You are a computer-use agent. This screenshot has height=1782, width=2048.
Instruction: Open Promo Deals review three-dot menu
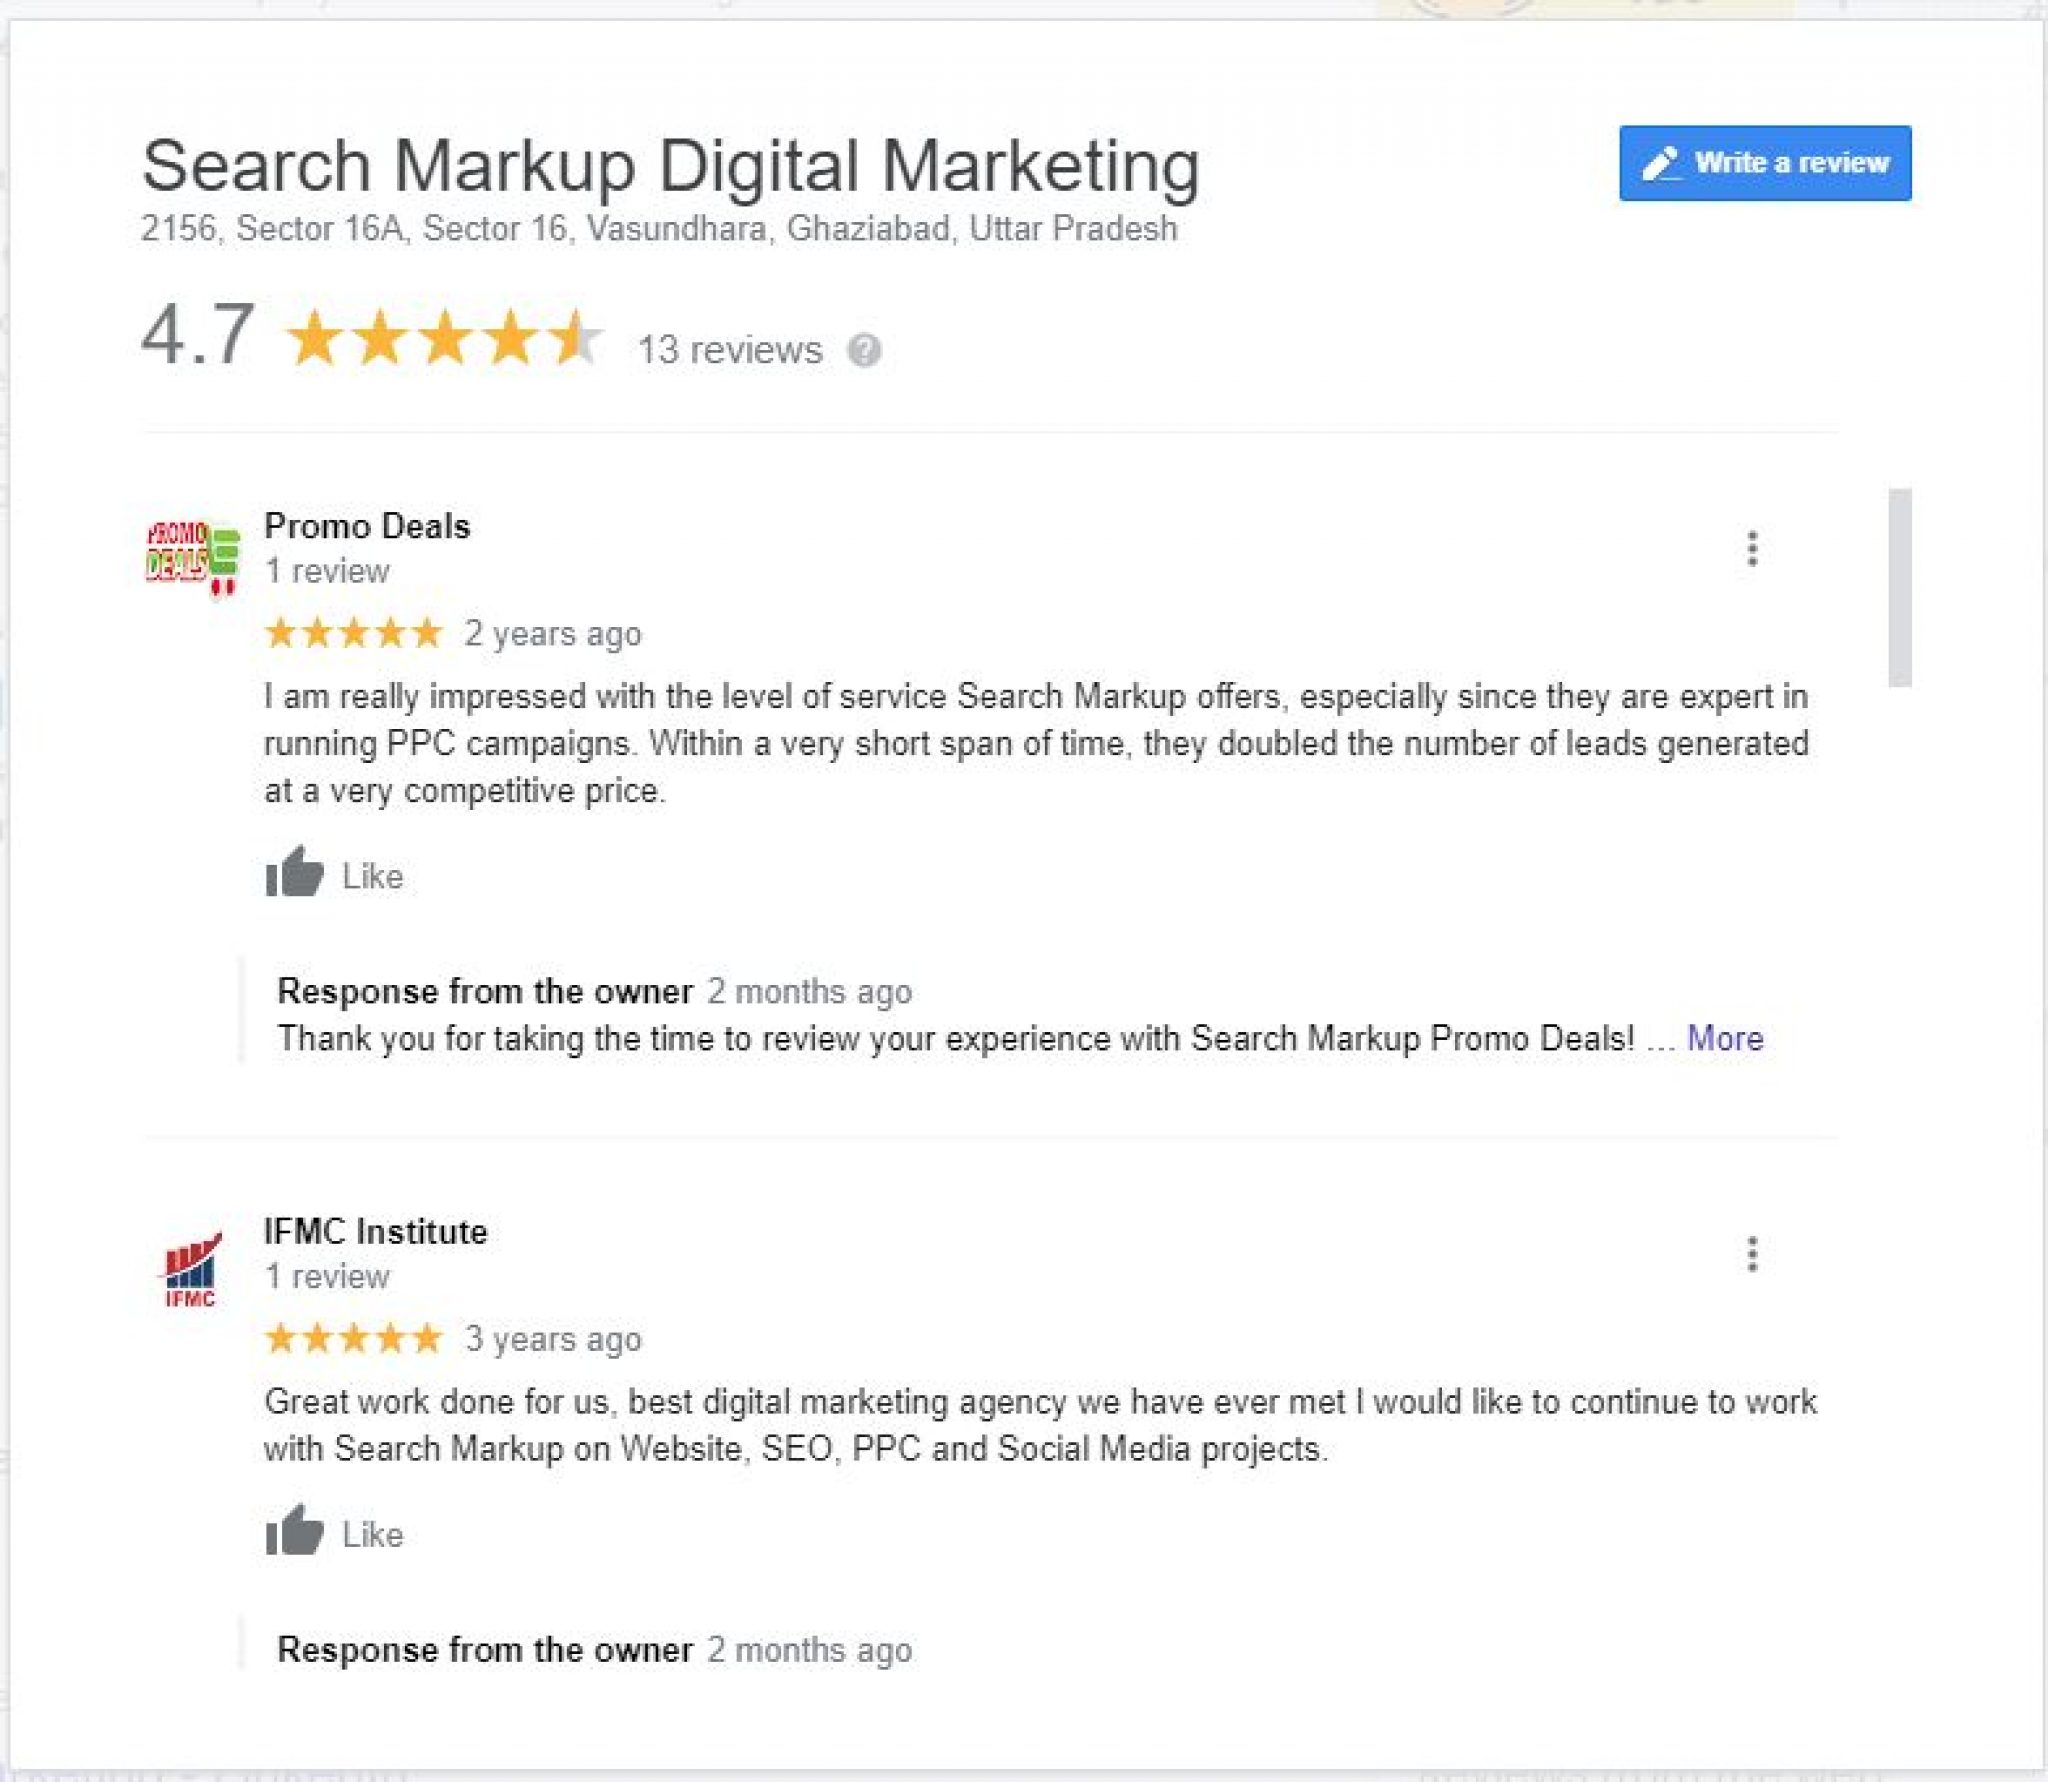1752,548
